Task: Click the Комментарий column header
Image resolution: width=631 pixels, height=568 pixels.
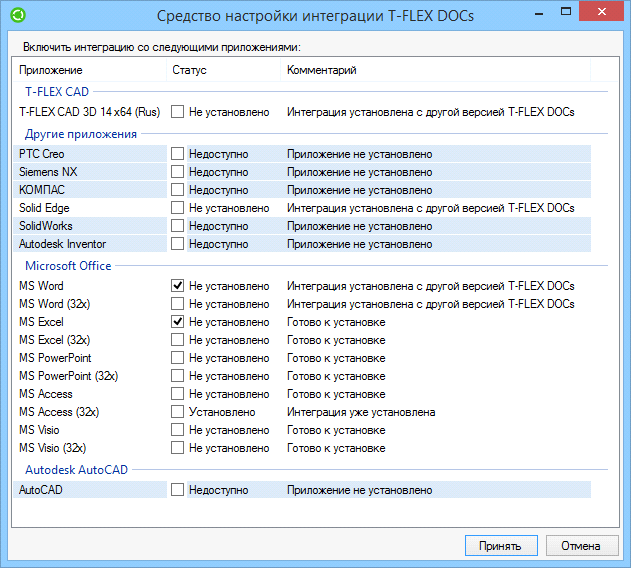Action: (x=435, y=71)
